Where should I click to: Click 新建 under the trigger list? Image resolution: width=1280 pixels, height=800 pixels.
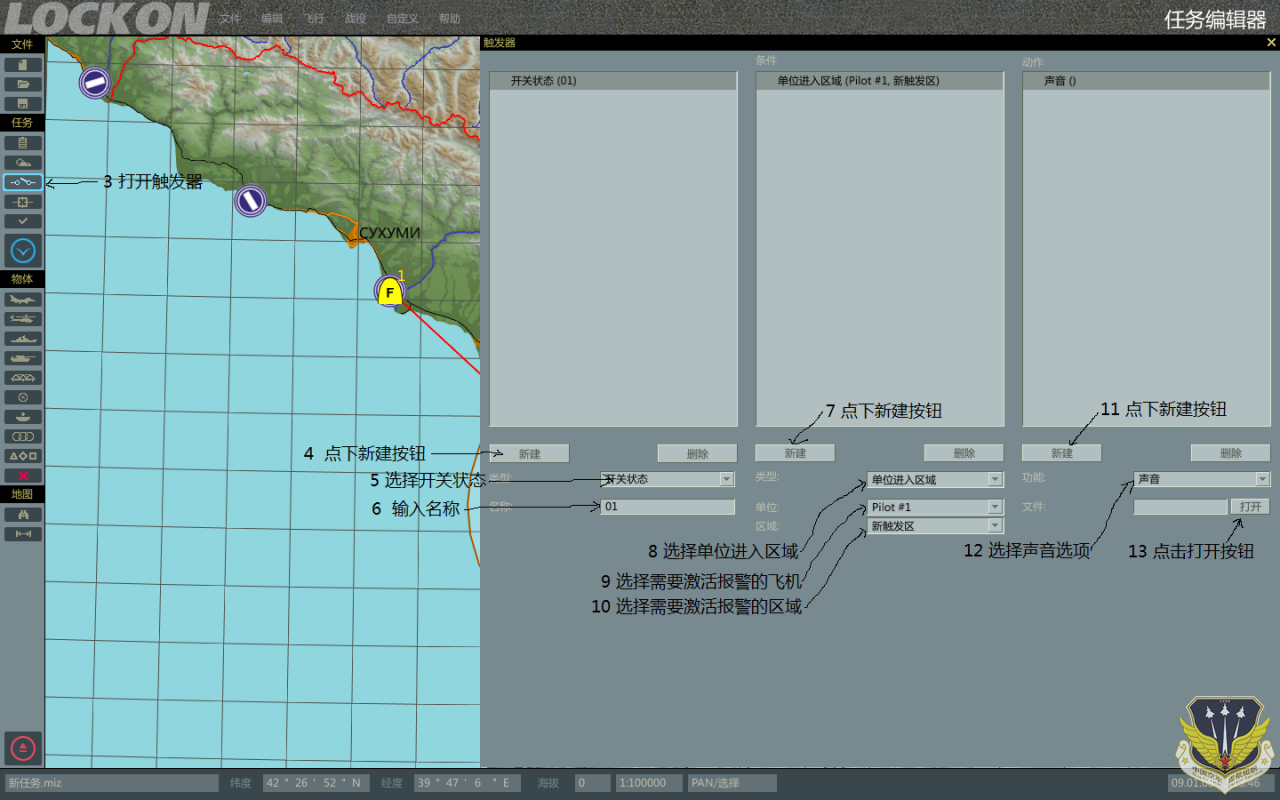coord(529,454)
